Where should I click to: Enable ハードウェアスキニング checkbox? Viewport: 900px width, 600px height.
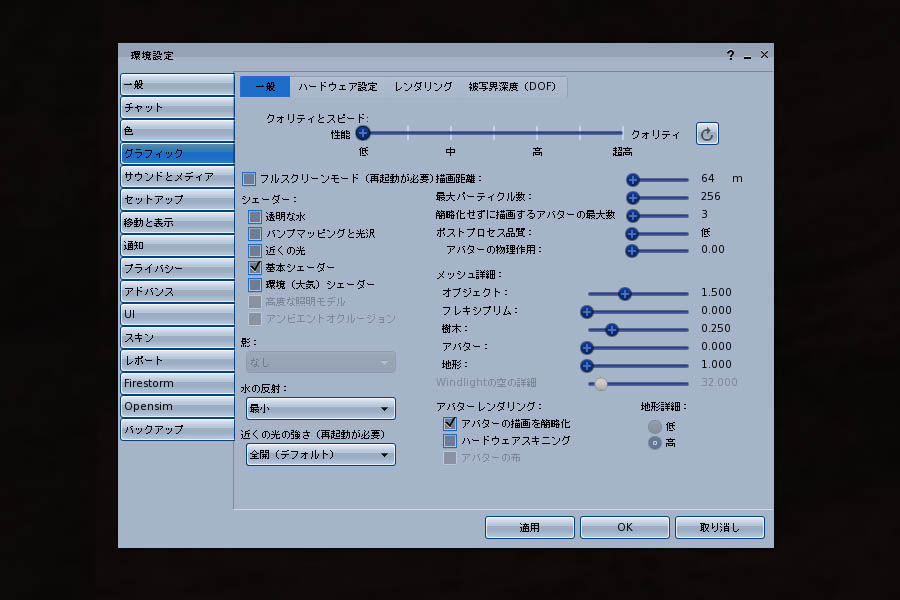point(450,440)
